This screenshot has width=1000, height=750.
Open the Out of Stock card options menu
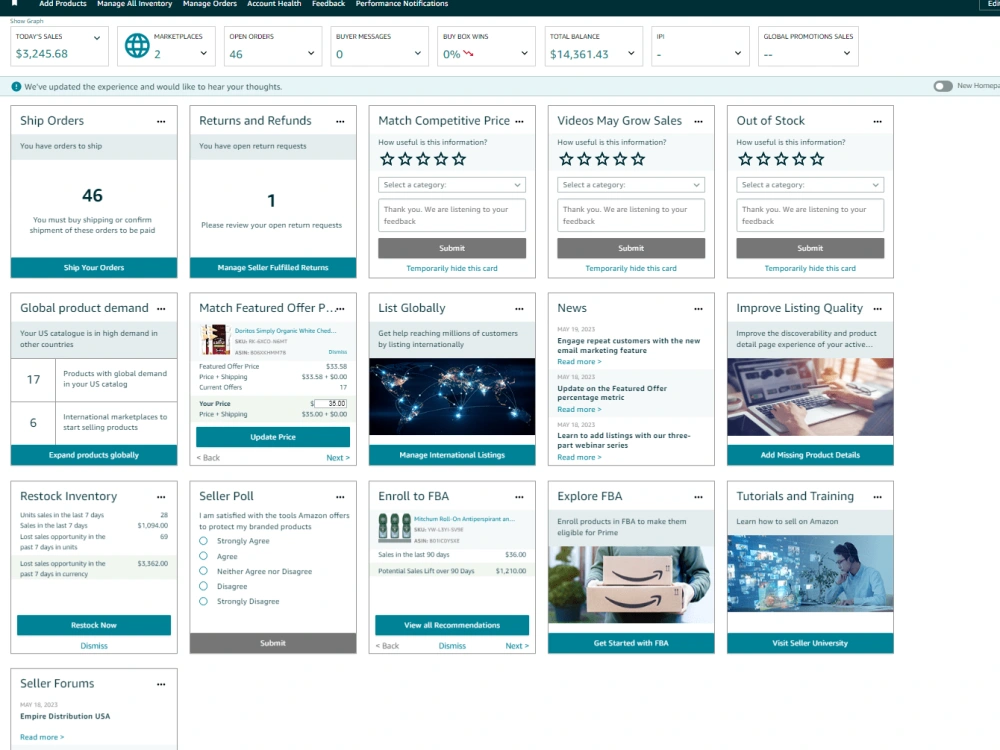878,121
